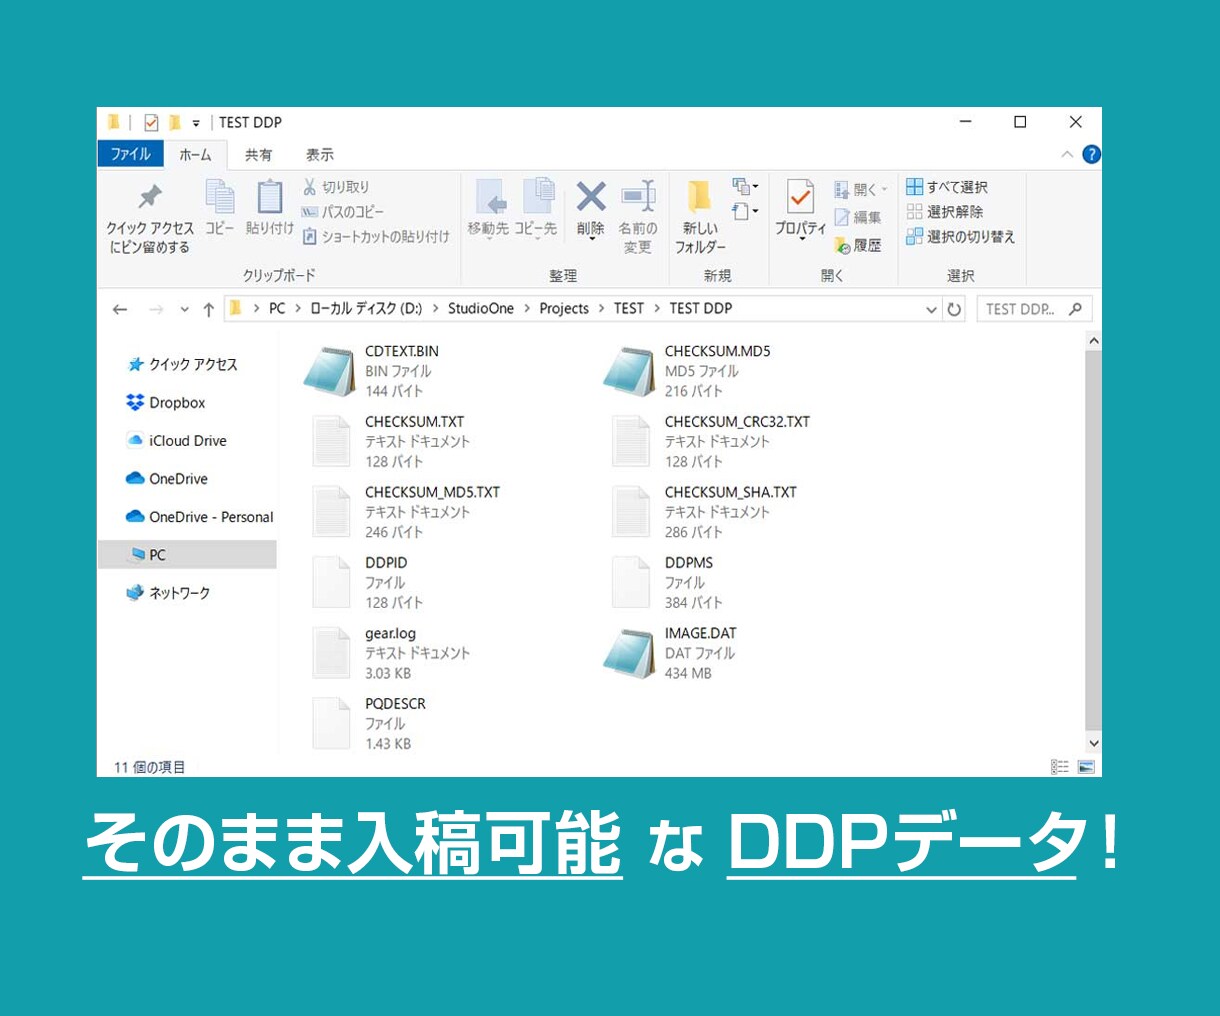Click scrollbar down arrow in file pane
The width and height of the screenshot is (1220, 1016).
pyautogui.click(x=1093, y=743)
